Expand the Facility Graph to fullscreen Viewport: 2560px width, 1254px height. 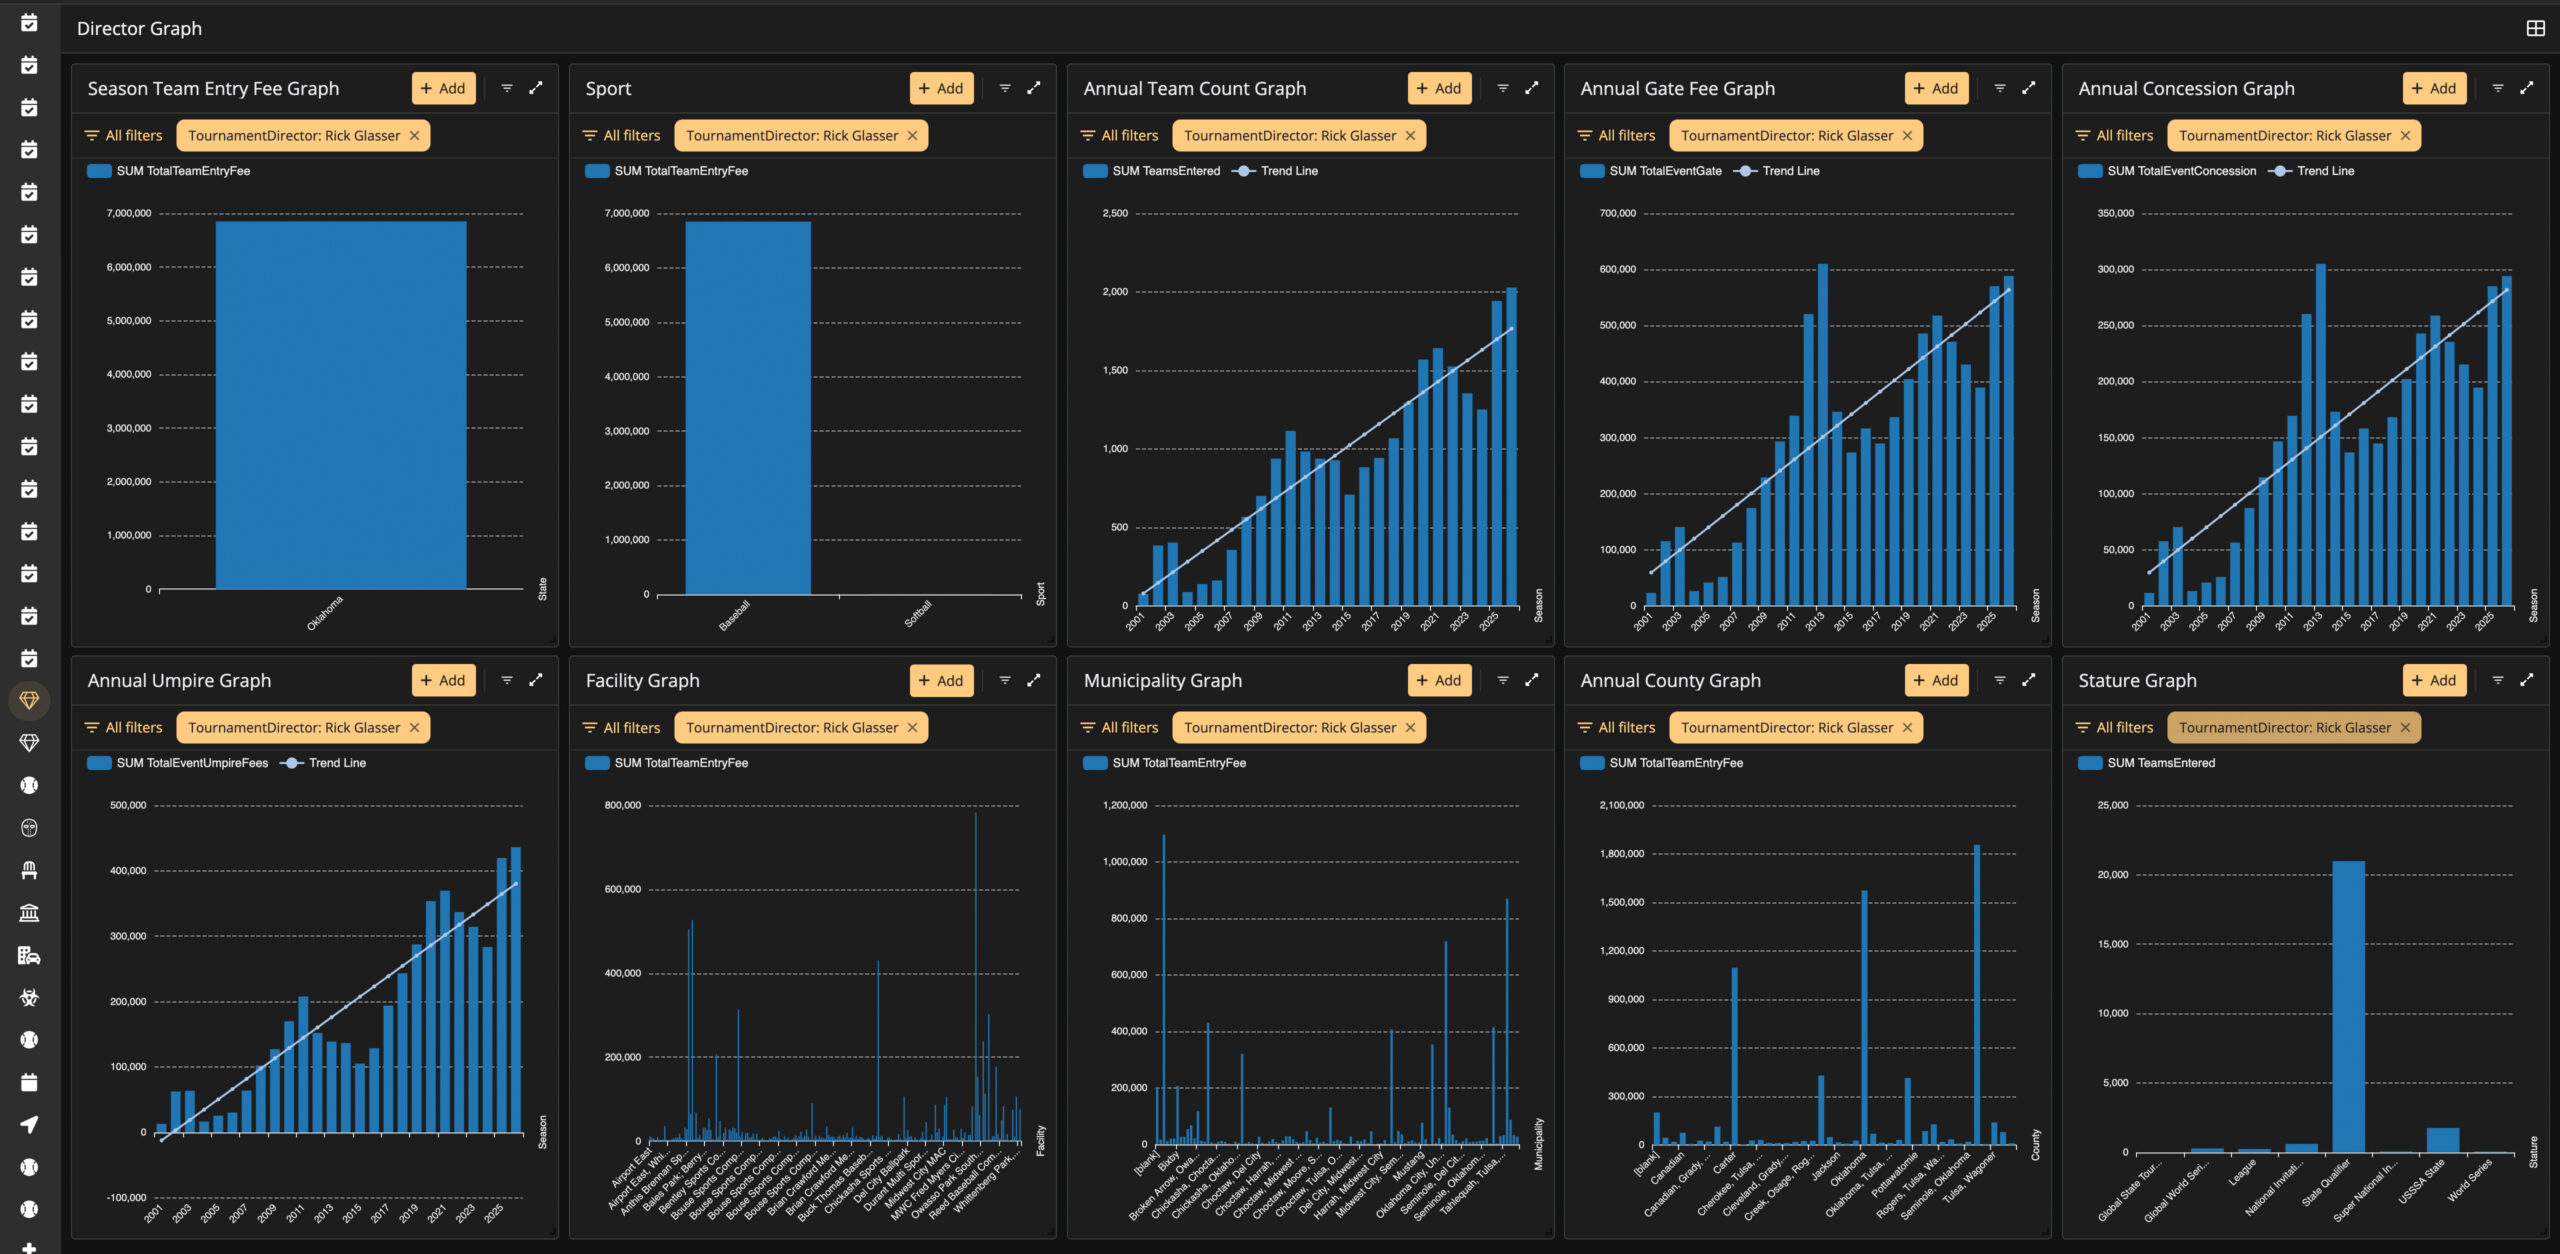(1034, 680)
